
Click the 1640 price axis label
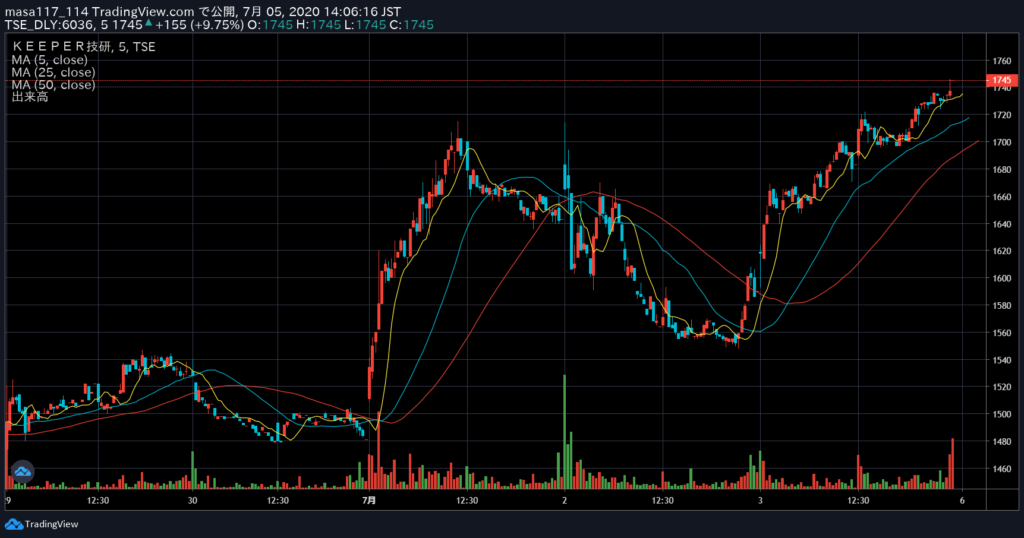(1002, 224)
